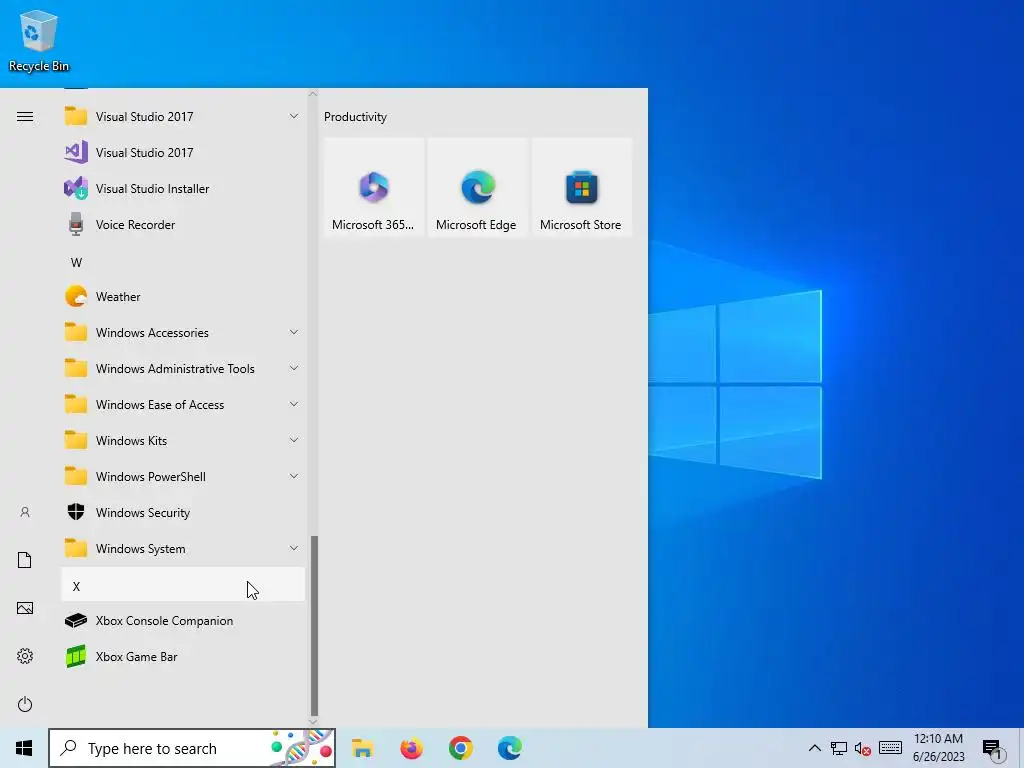Click the Windows Kits folder label
Screen dimensions: 1024x768
point(131,441)
